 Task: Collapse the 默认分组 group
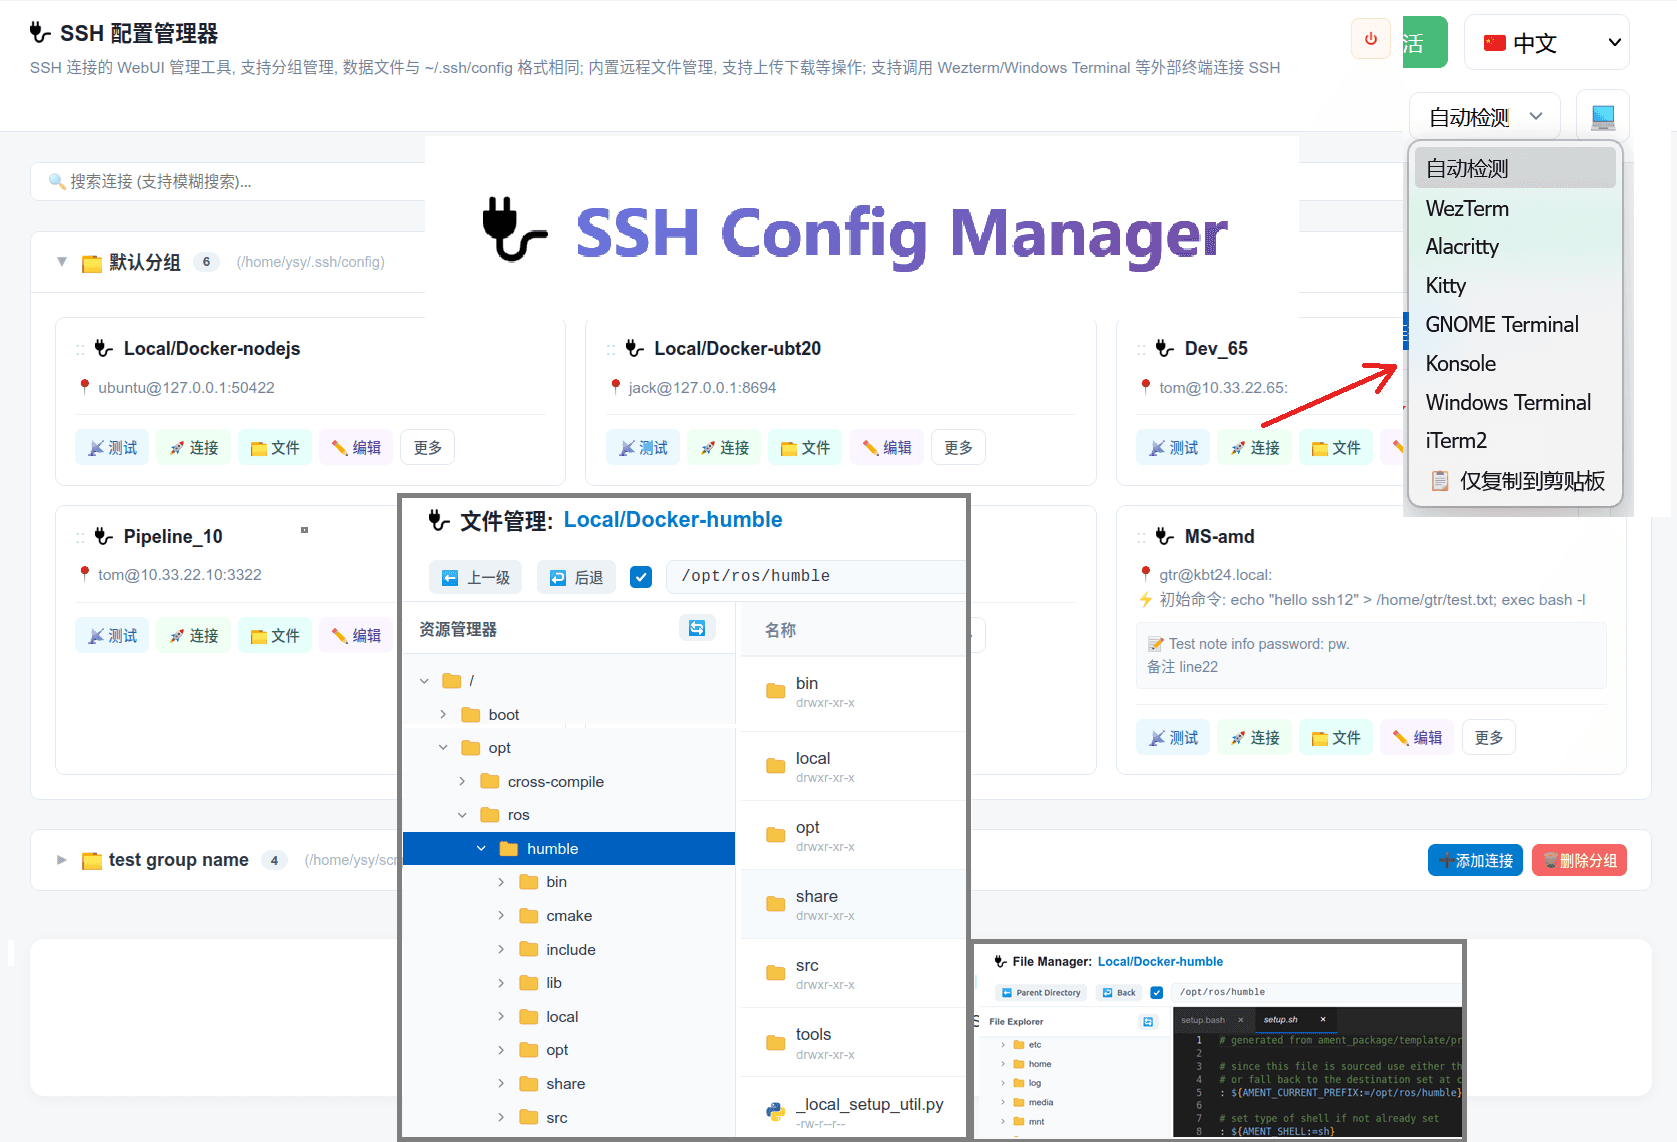(62, 262)
